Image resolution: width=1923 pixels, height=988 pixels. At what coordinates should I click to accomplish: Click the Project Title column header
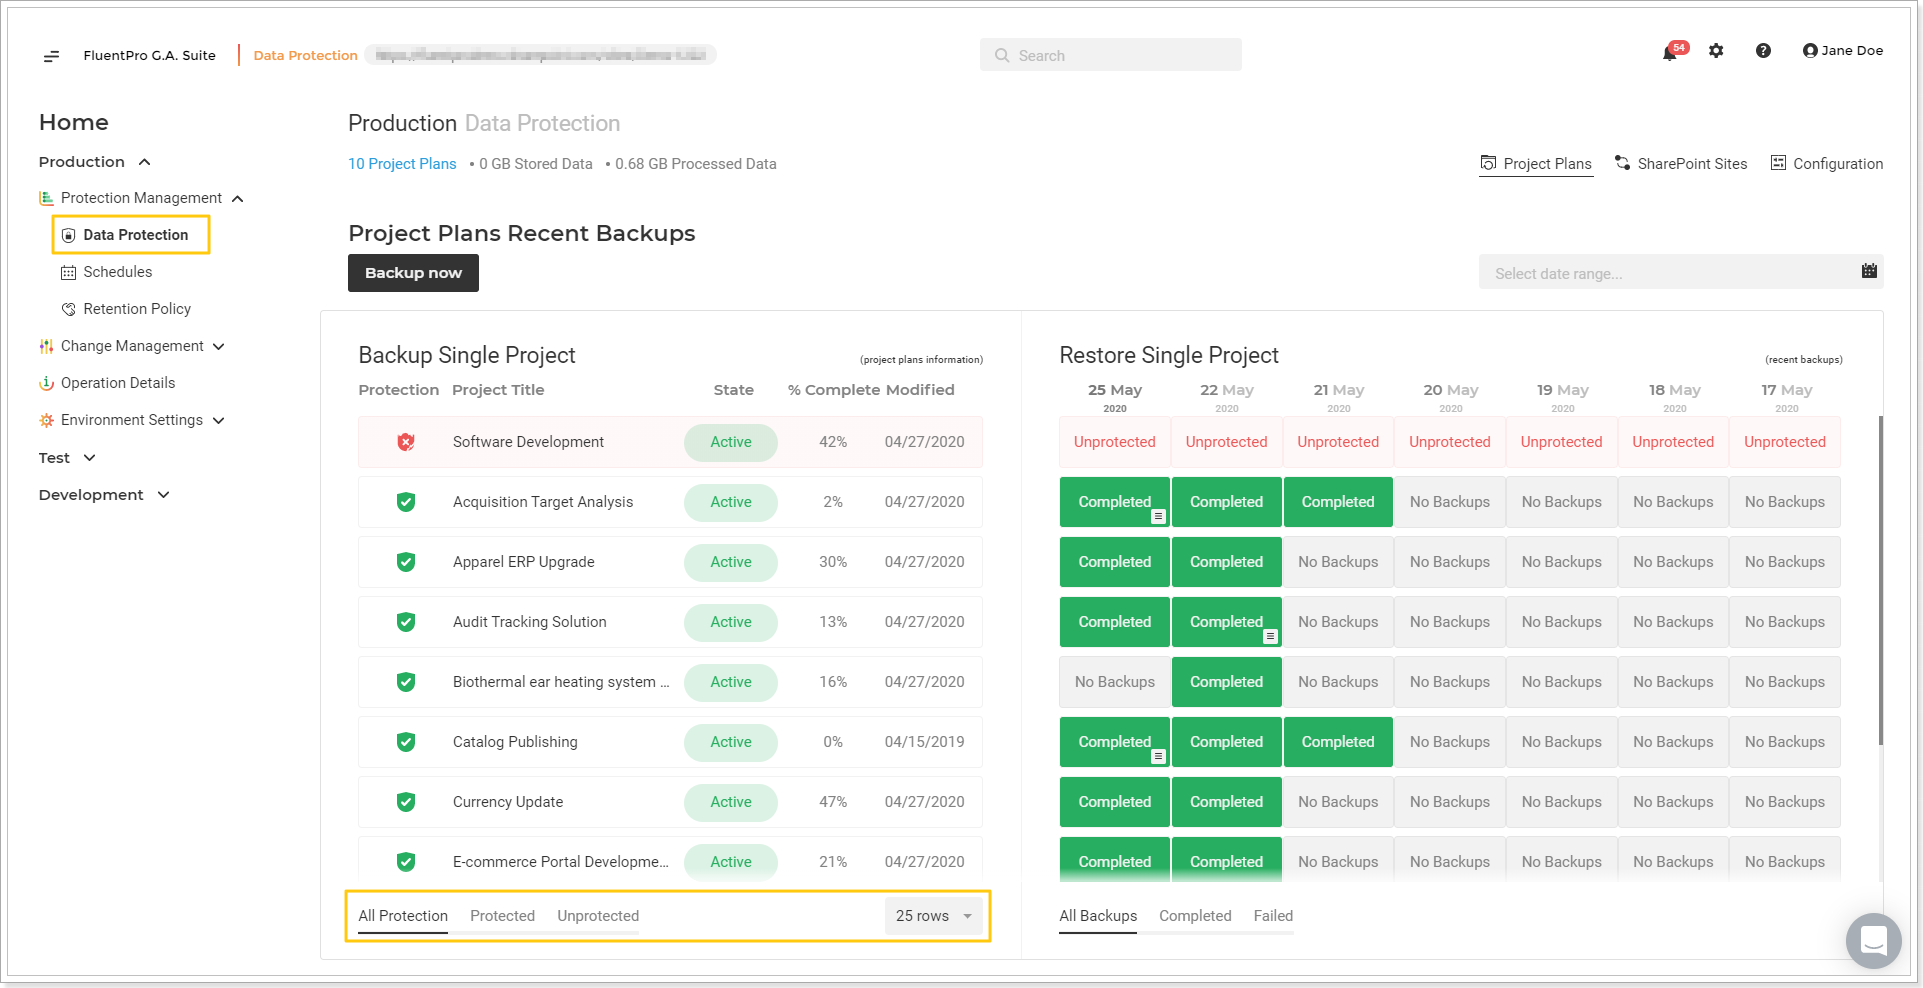click(x=498, y=390)
